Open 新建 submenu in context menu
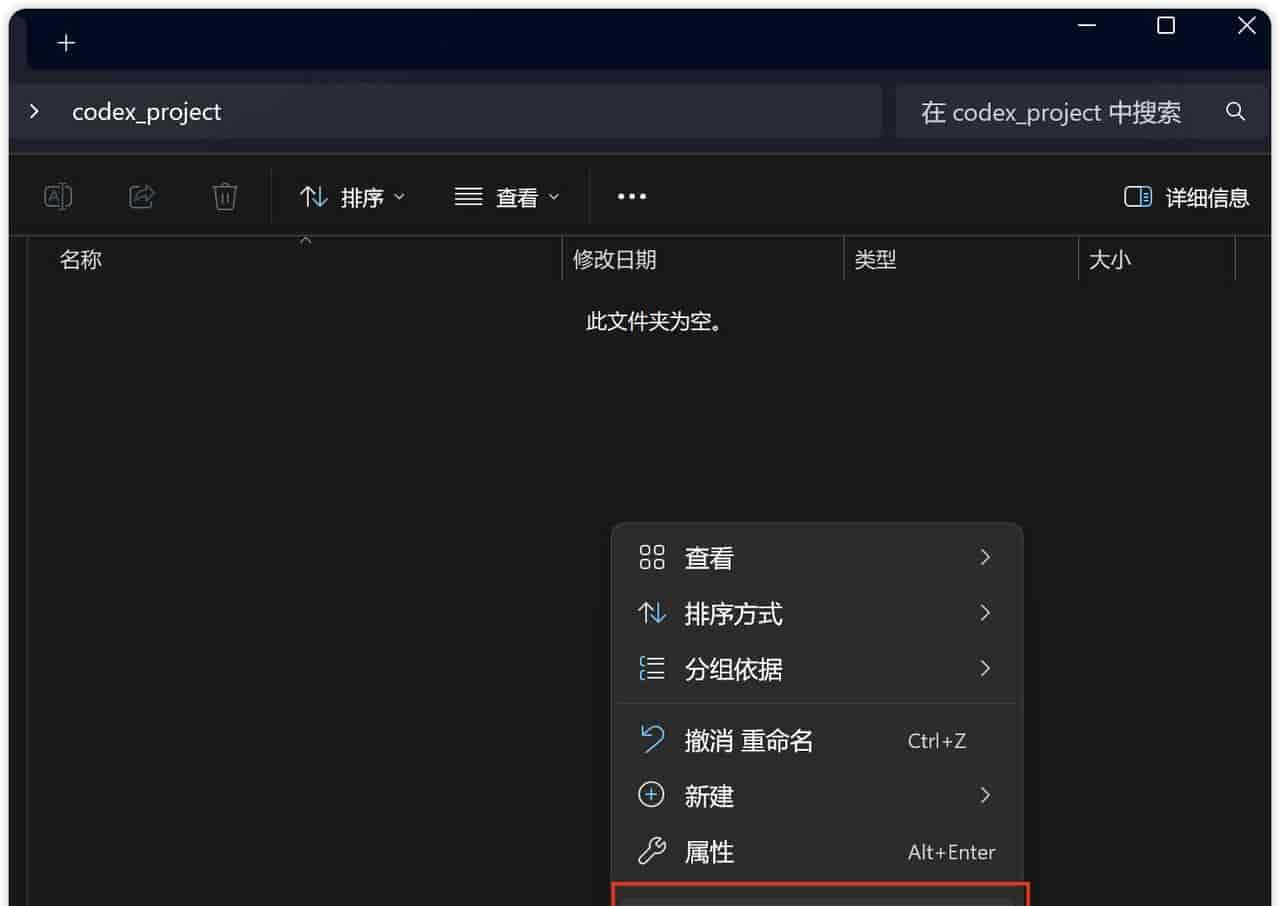The height and width of the screenshot is (906, 1280). click(817, 796)
